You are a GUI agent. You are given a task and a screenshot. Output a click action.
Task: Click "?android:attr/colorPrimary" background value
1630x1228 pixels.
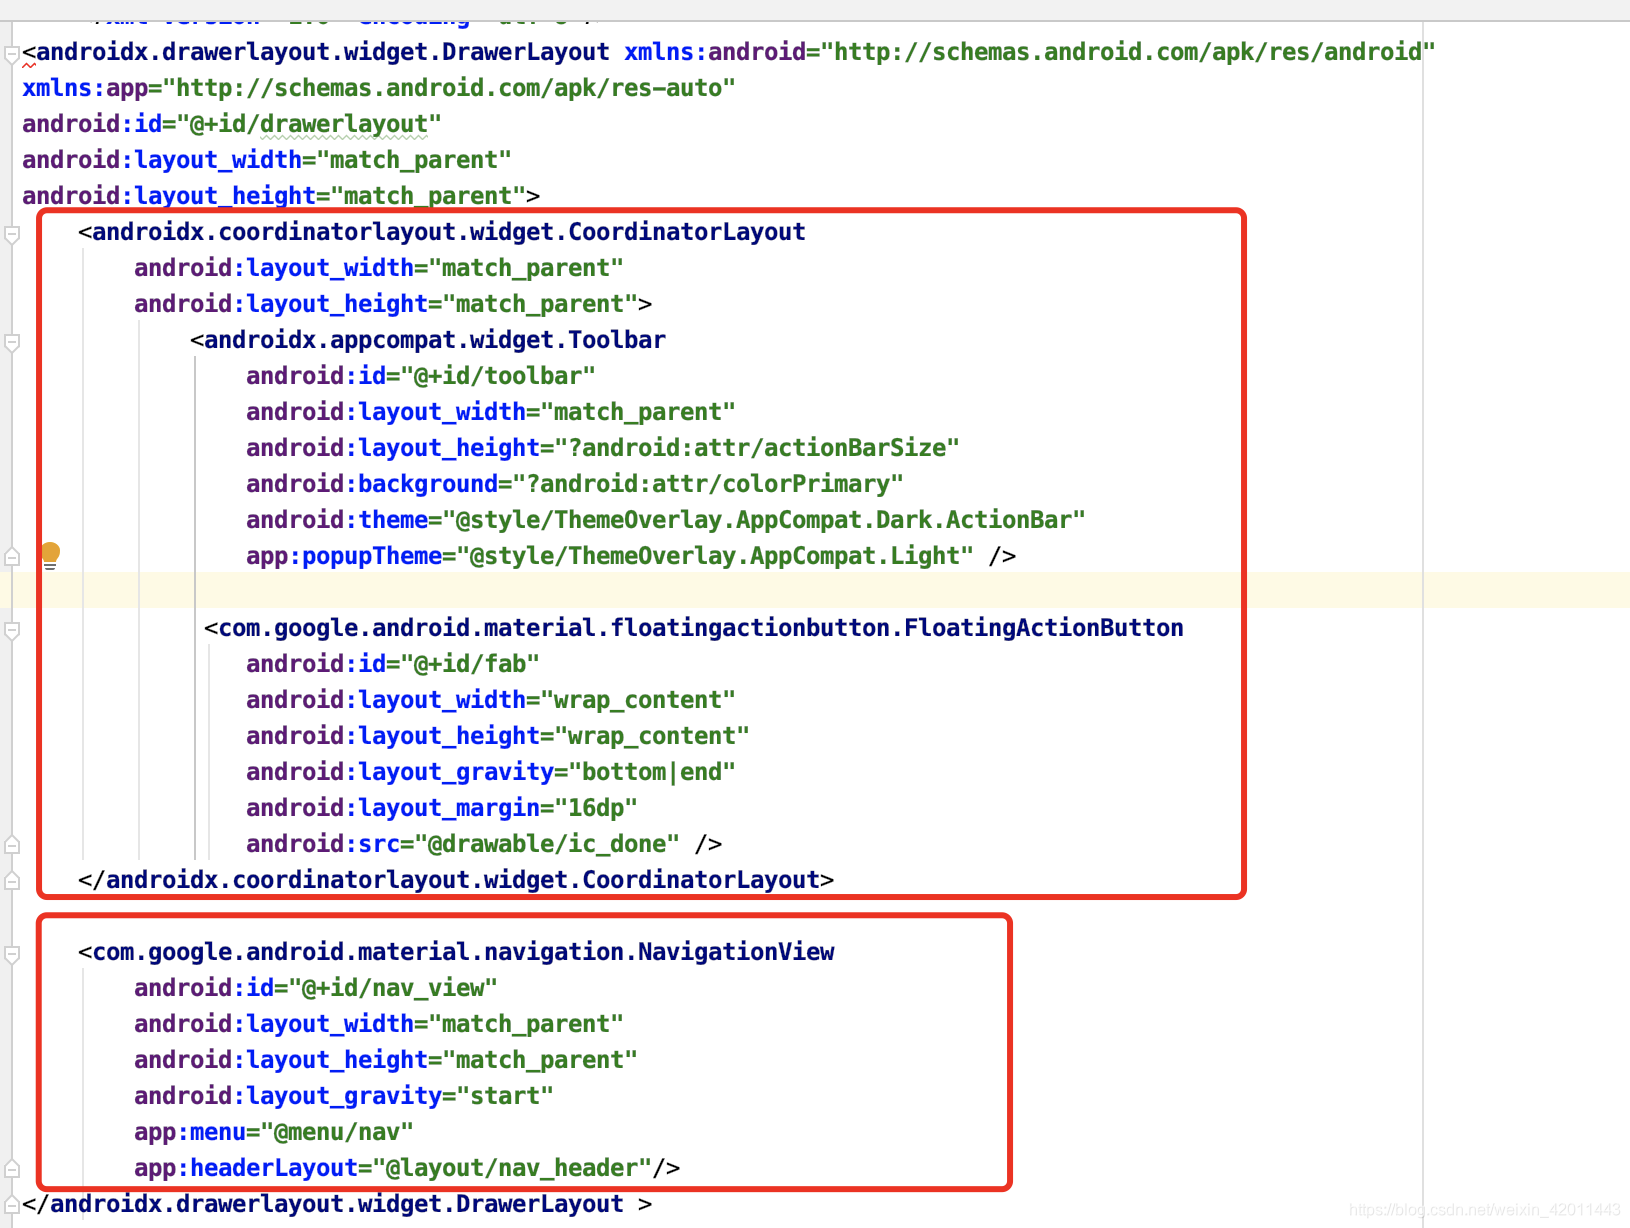click(708, 484)
